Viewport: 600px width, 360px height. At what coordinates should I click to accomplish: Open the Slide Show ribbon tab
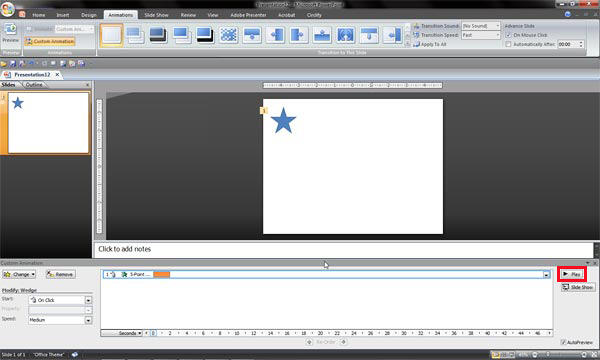point(157,15)
